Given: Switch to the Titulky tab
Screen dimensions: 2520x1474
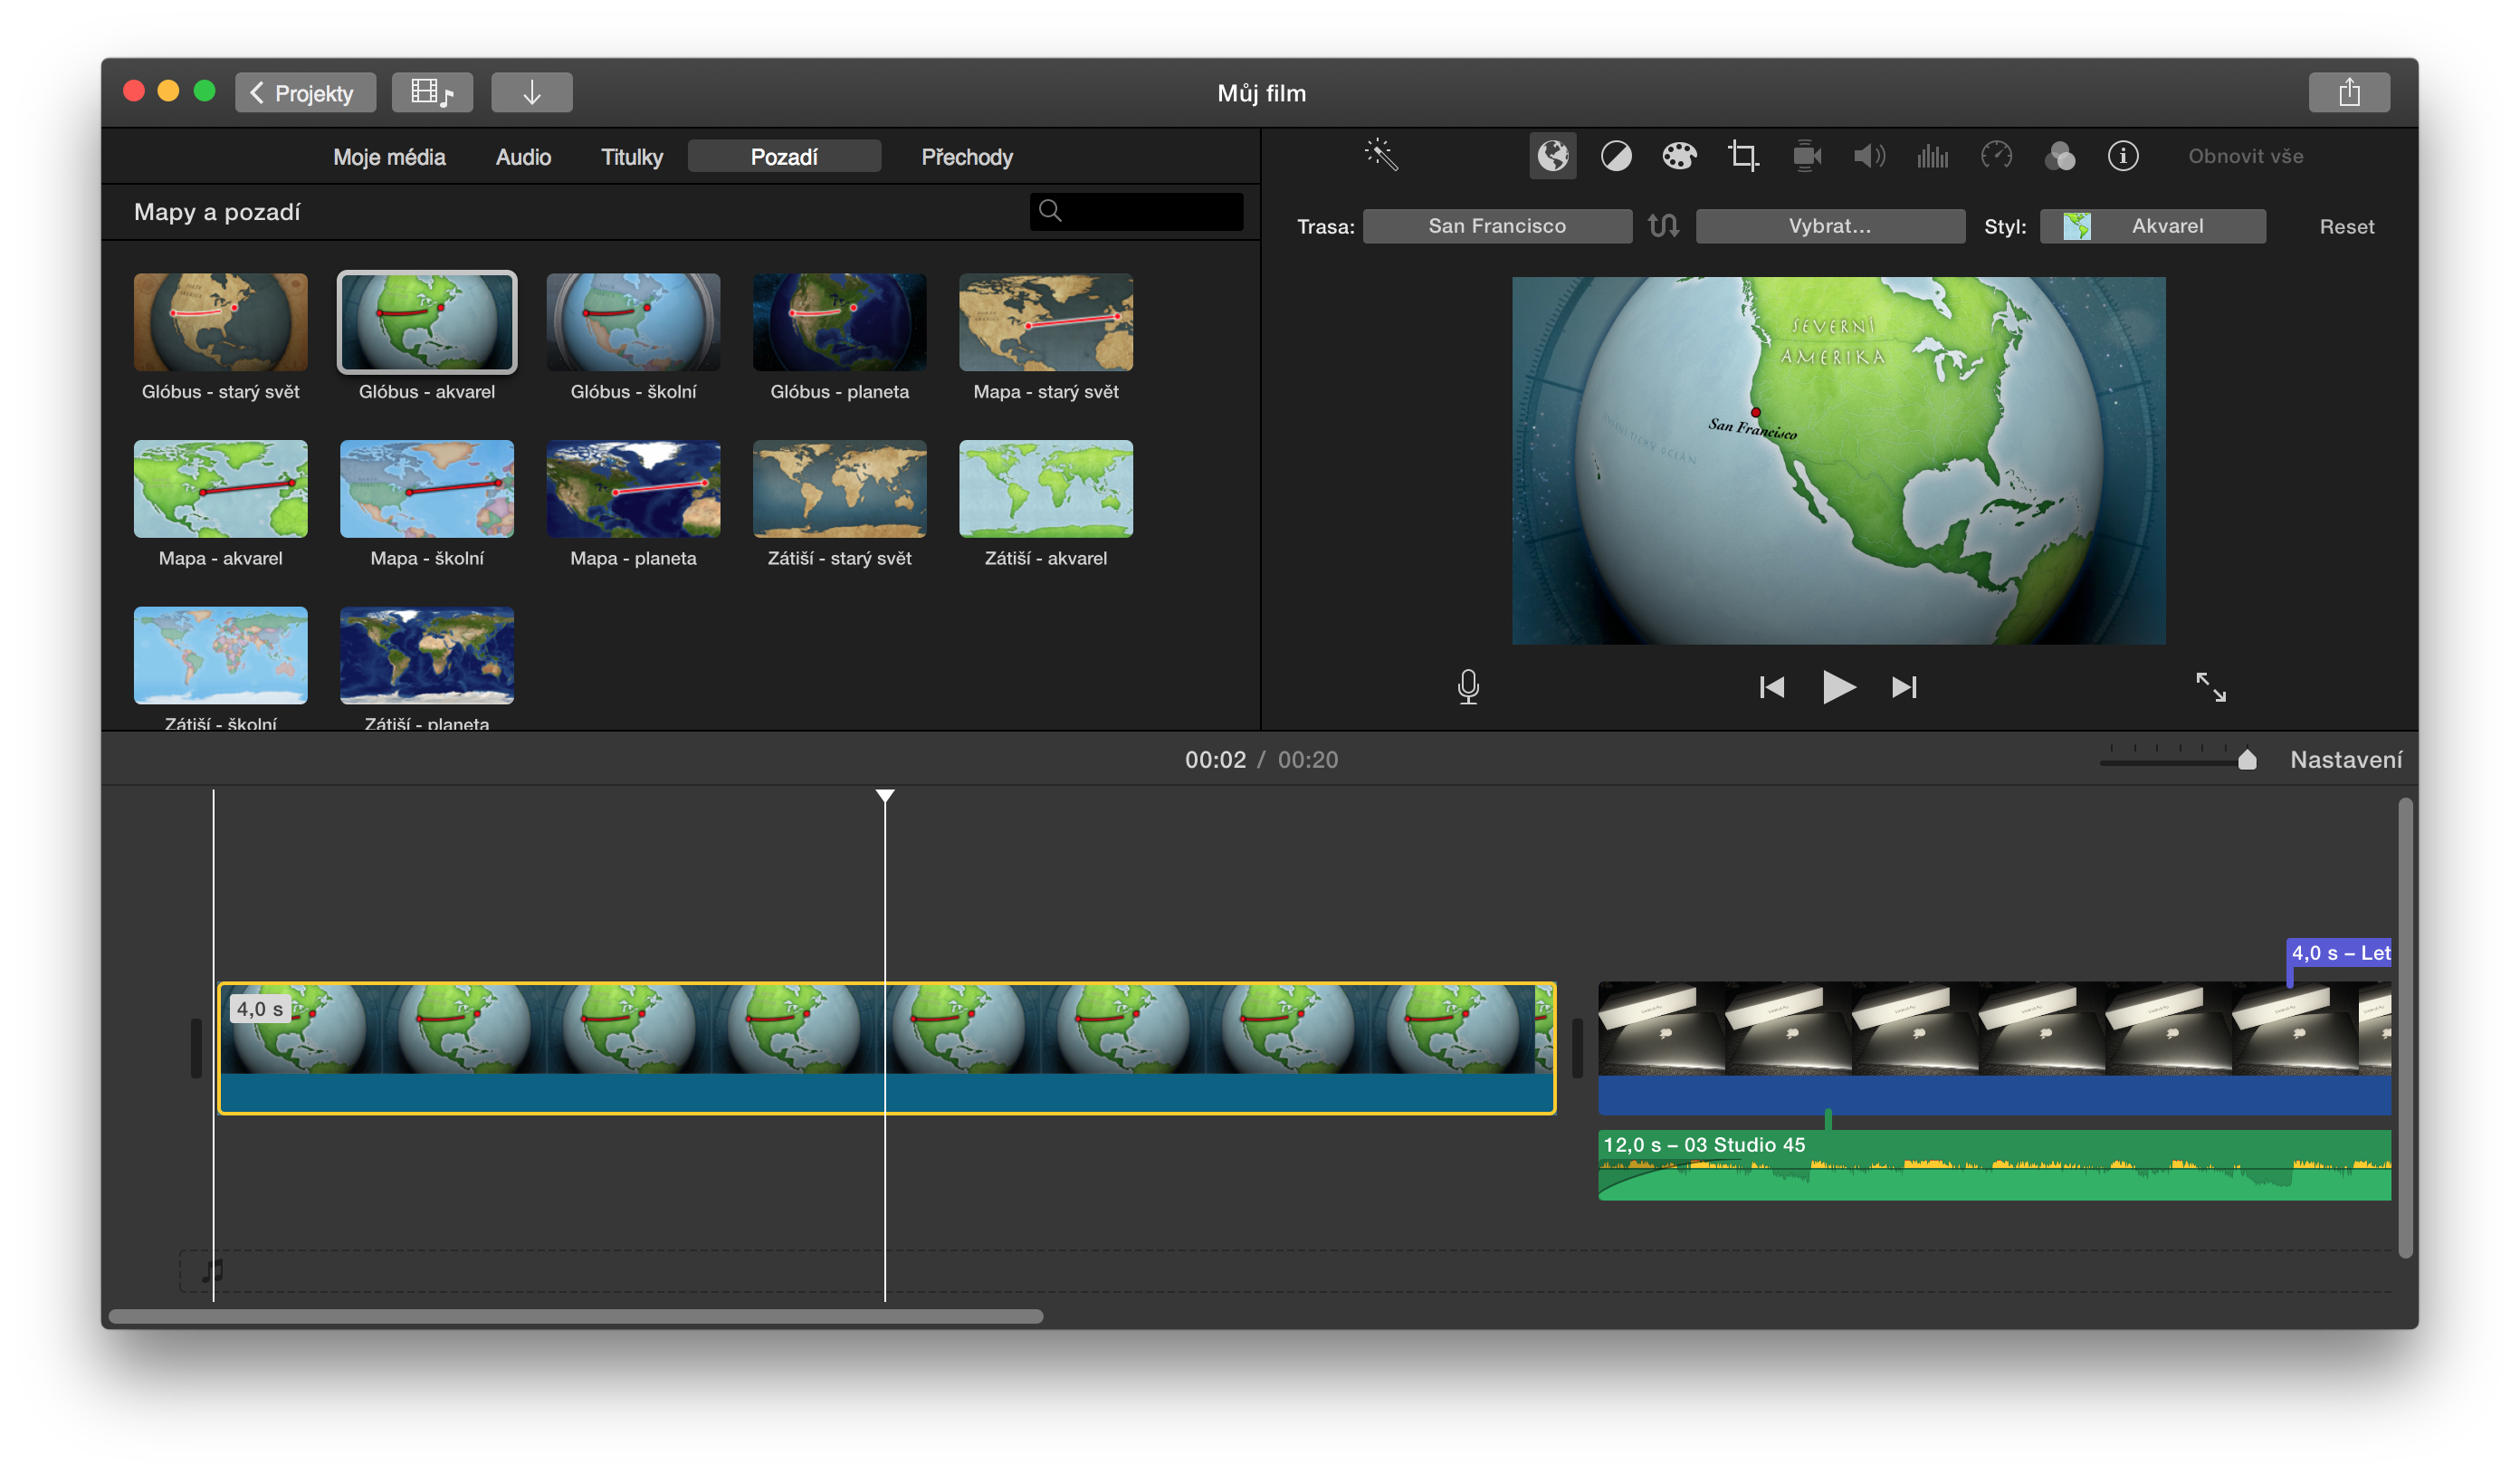Looking at the screenshot, I should coord(631,157).
